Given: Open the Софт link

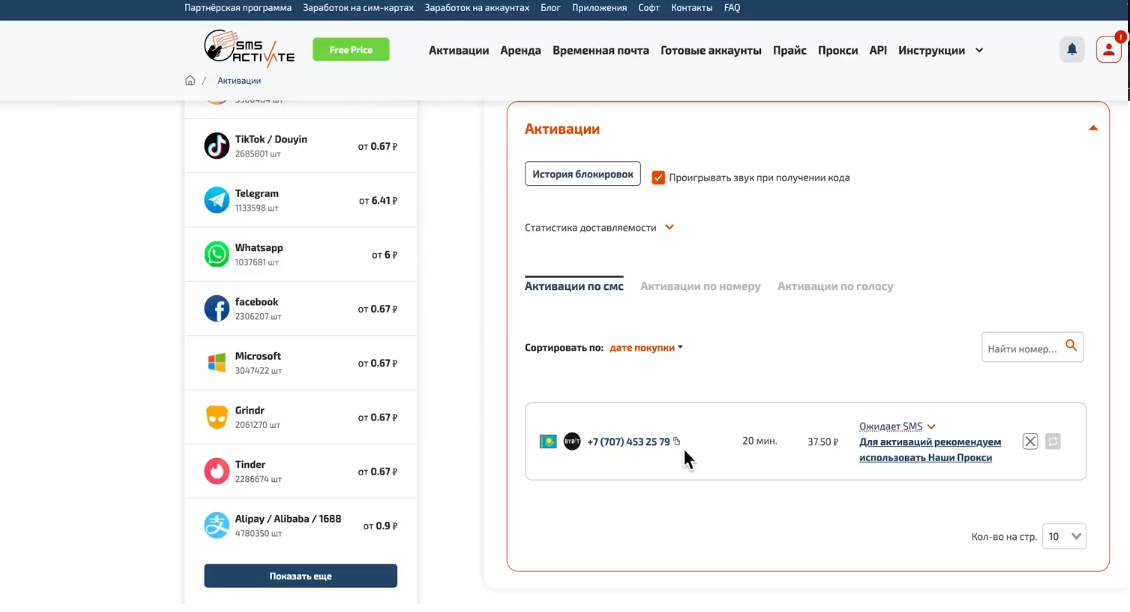Looking at the screenshot, I should tap(649, 8).
